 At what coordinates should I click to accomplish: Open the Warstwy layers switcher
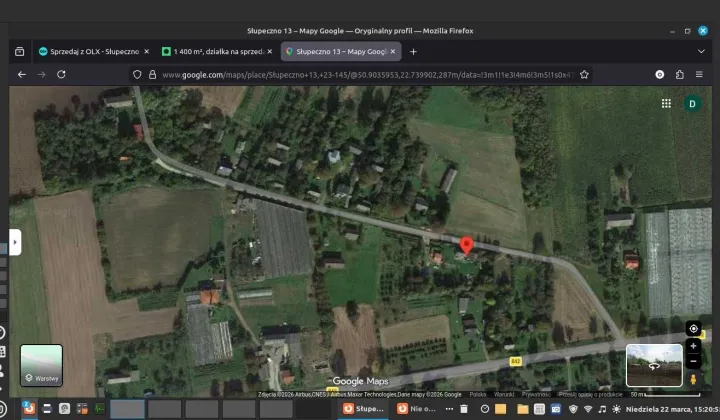[x=41, y=365]
